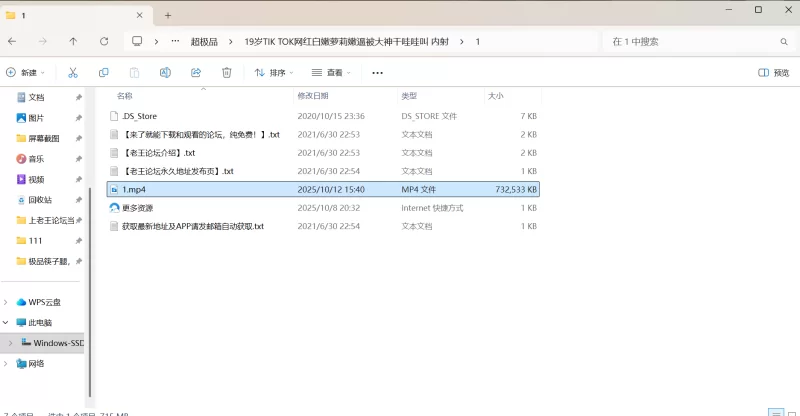Sort files by the 修改日期 column header

[312, 96]
